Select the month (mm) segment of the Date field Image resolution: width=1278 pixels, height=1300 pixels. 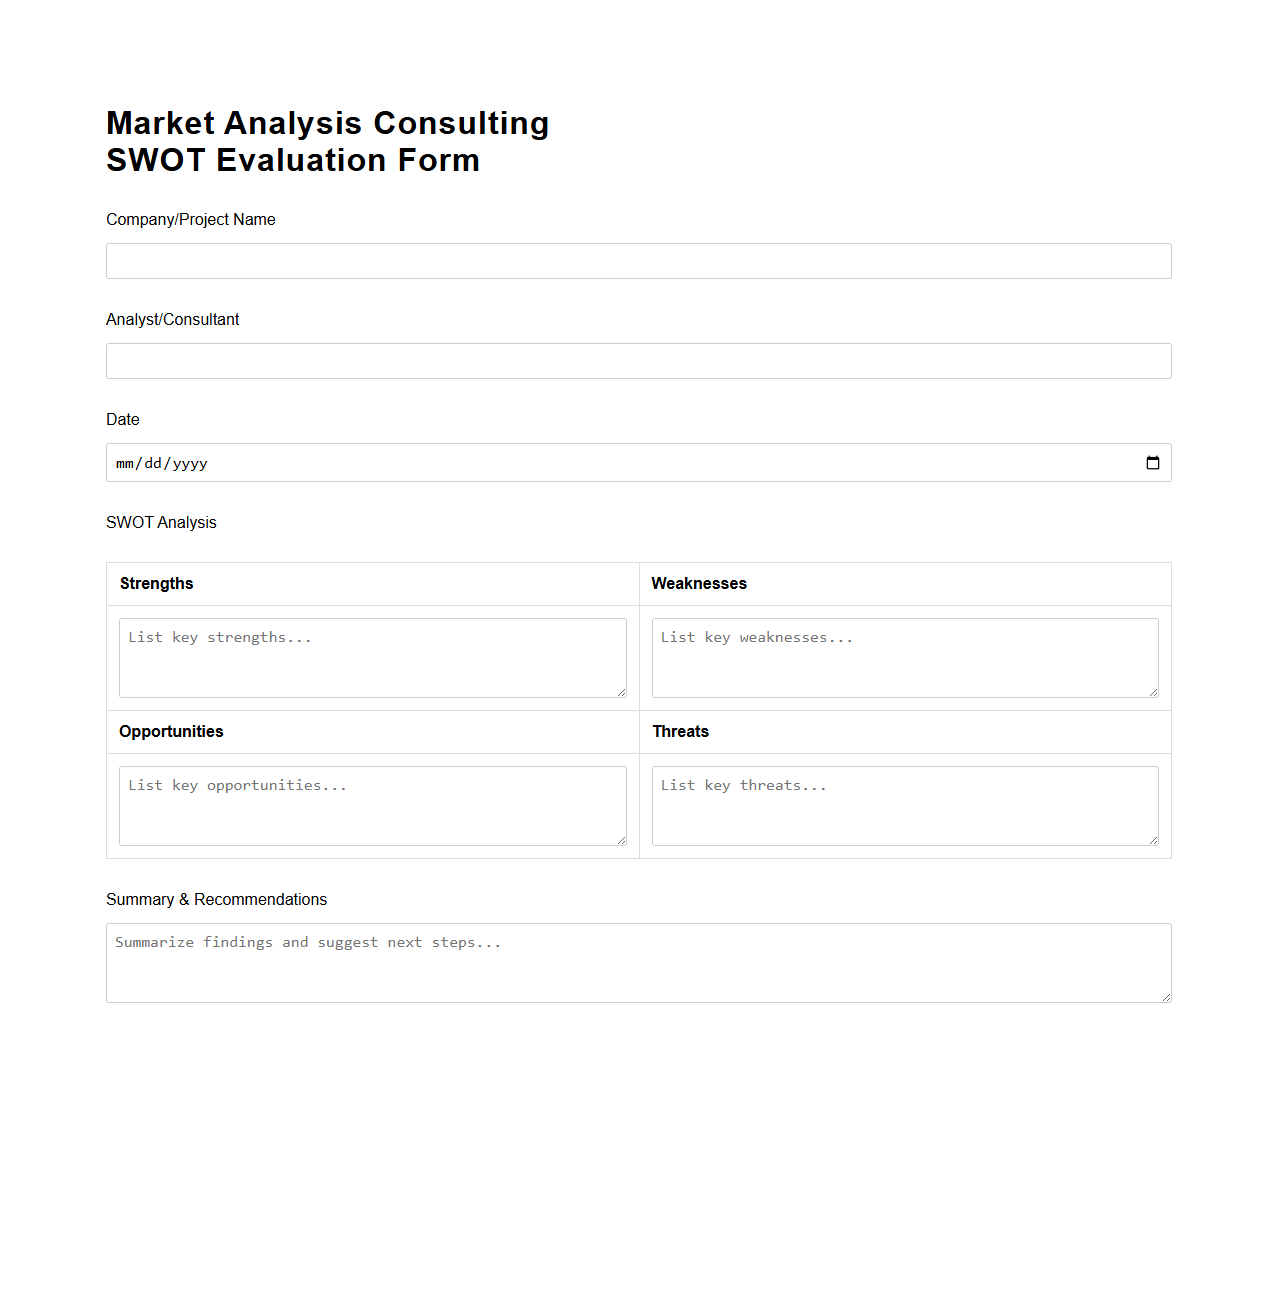coord(124,462)
